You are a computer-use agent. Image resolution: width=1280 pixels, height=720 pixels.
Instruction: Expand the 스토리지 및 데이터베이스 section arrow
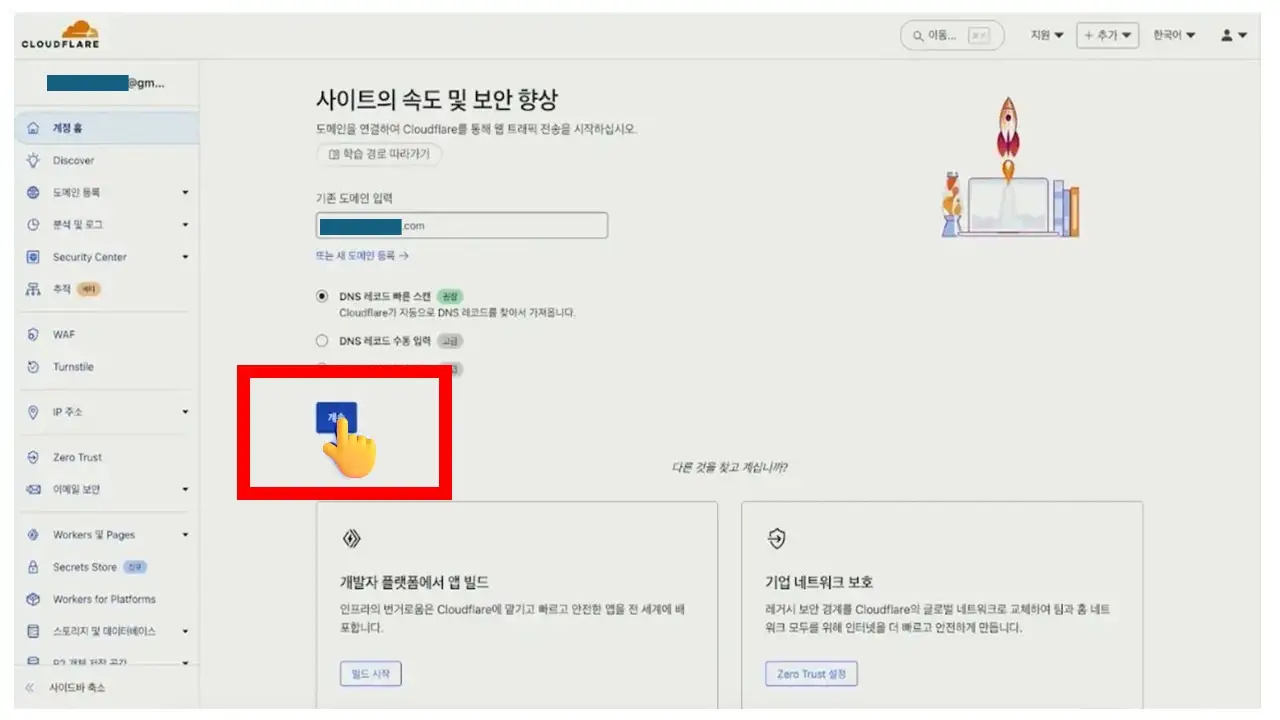pos(185,631)
